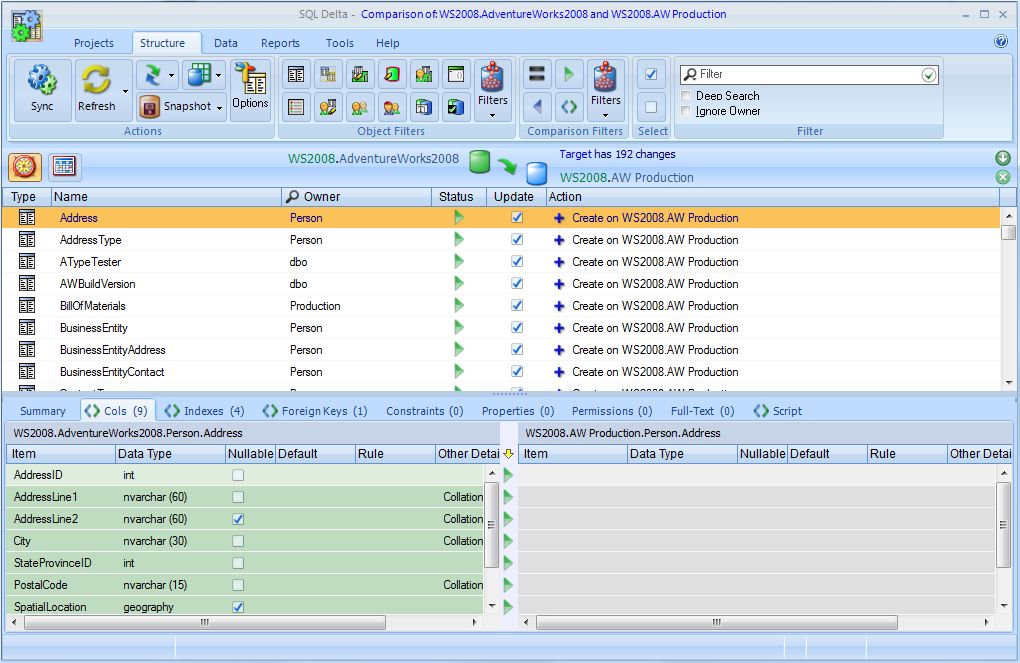Image resolution: width=1020 pixels, height=663 pixels.
Task: Enable the Ignore Owner checkbox
Action: coord(686,111)
